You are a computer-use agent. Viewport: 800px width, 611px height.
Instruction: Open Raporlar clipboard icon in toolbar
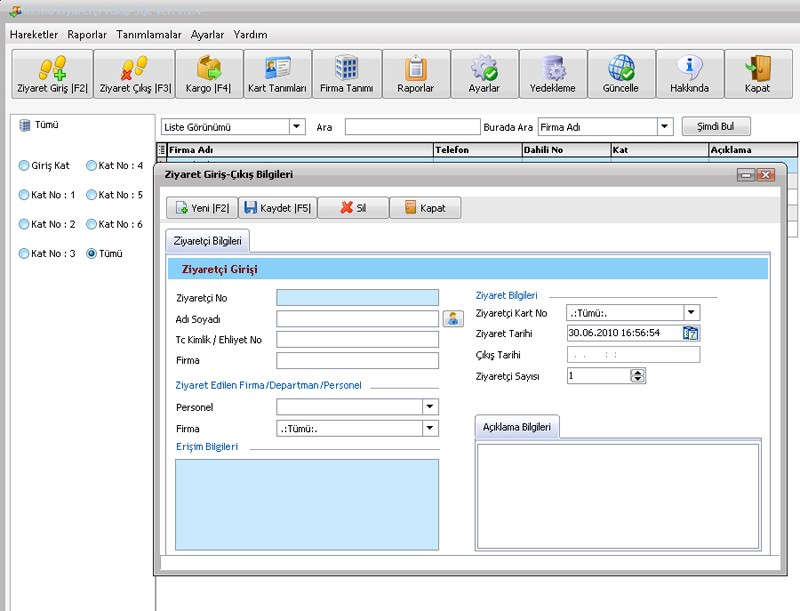pos(416,74)
